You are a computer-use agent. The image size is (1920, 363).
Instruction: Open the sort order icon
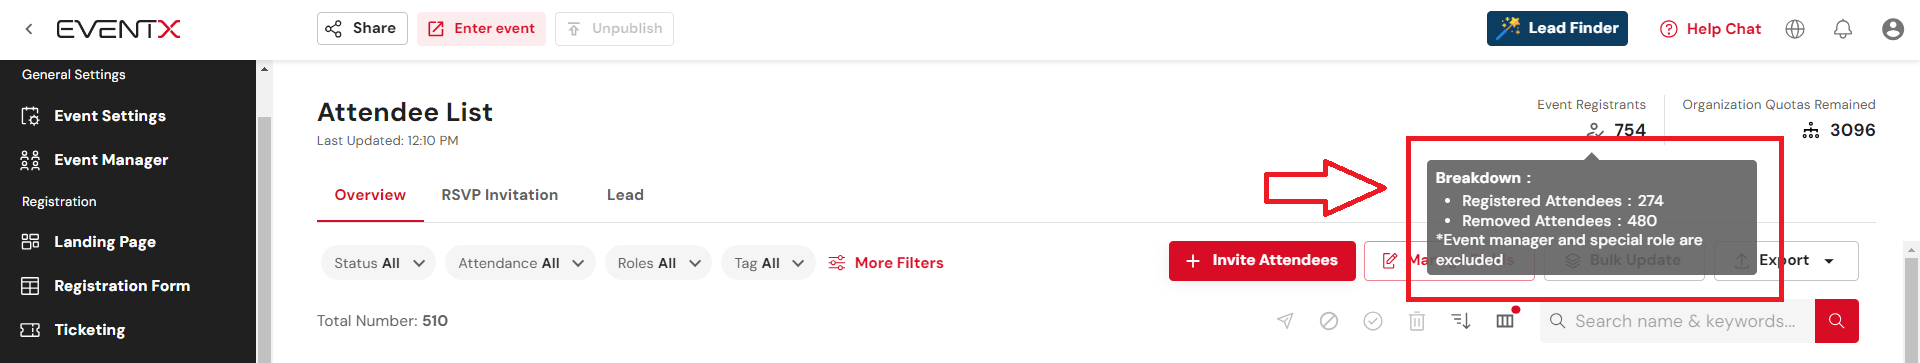tap(1461, 321)
